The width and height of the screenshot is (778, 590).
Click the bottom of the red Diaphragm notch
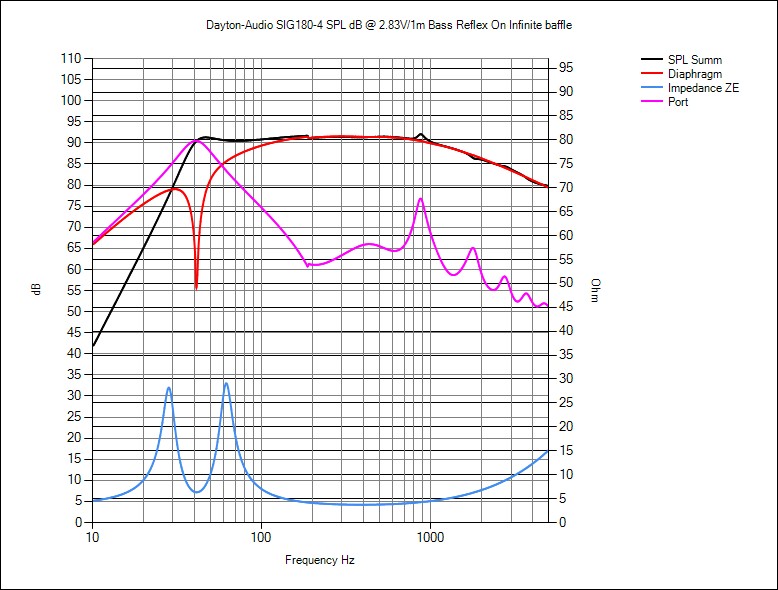pos(196,287)
